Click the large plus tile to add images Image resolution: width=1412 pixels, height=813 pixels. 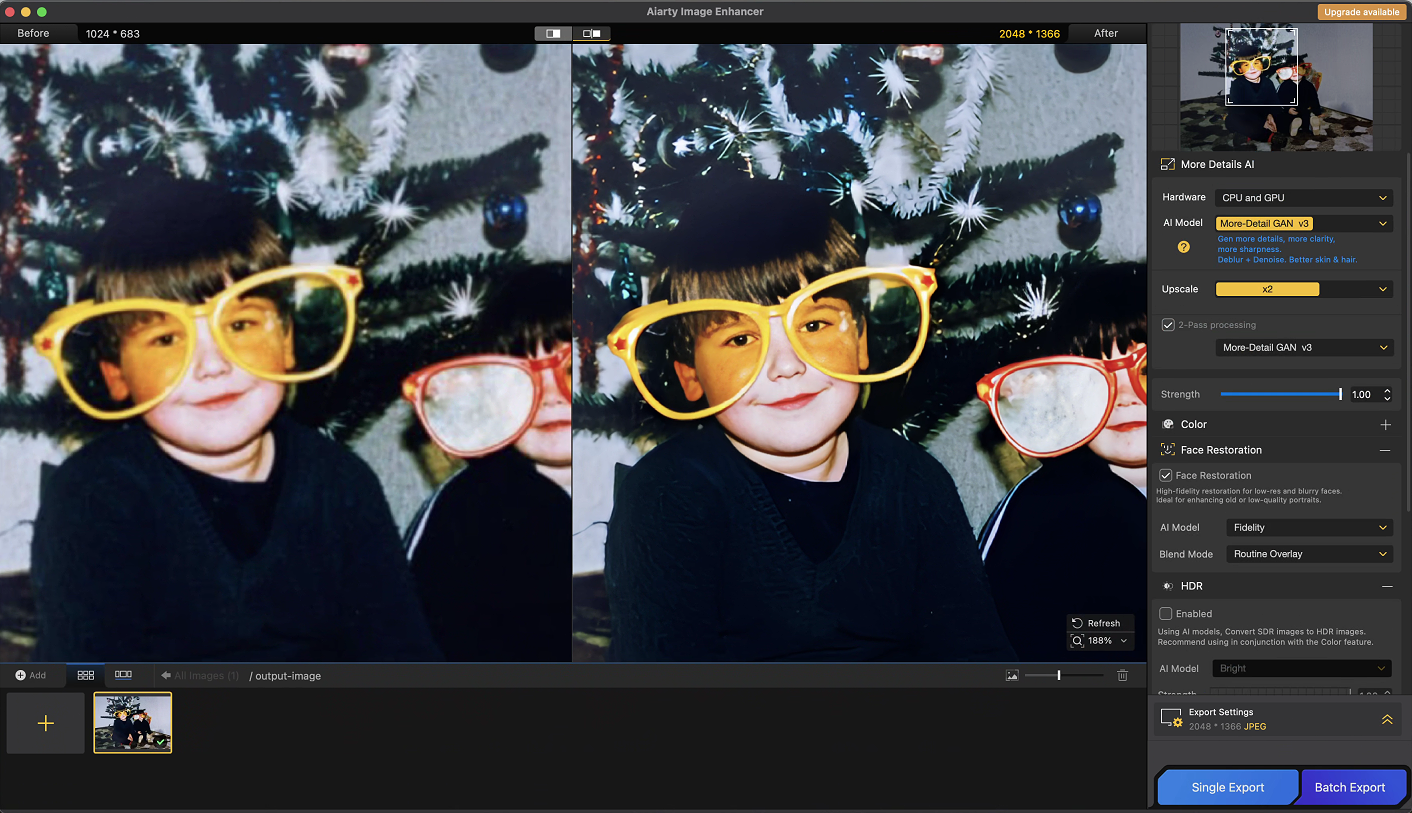click(46, 723)
